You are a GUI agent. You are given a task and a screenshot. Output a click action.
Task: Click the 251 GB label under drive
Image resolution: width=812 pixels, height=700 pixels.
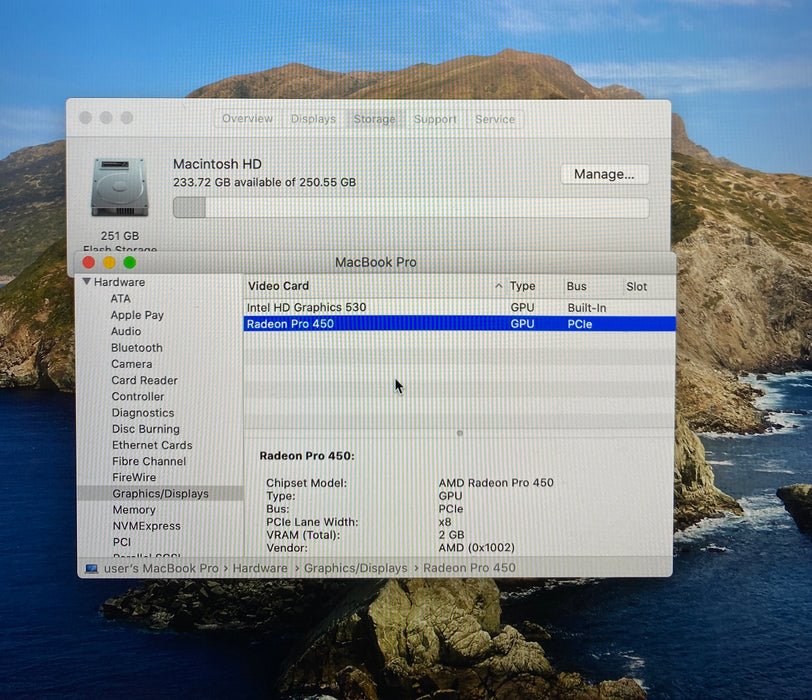120,236
